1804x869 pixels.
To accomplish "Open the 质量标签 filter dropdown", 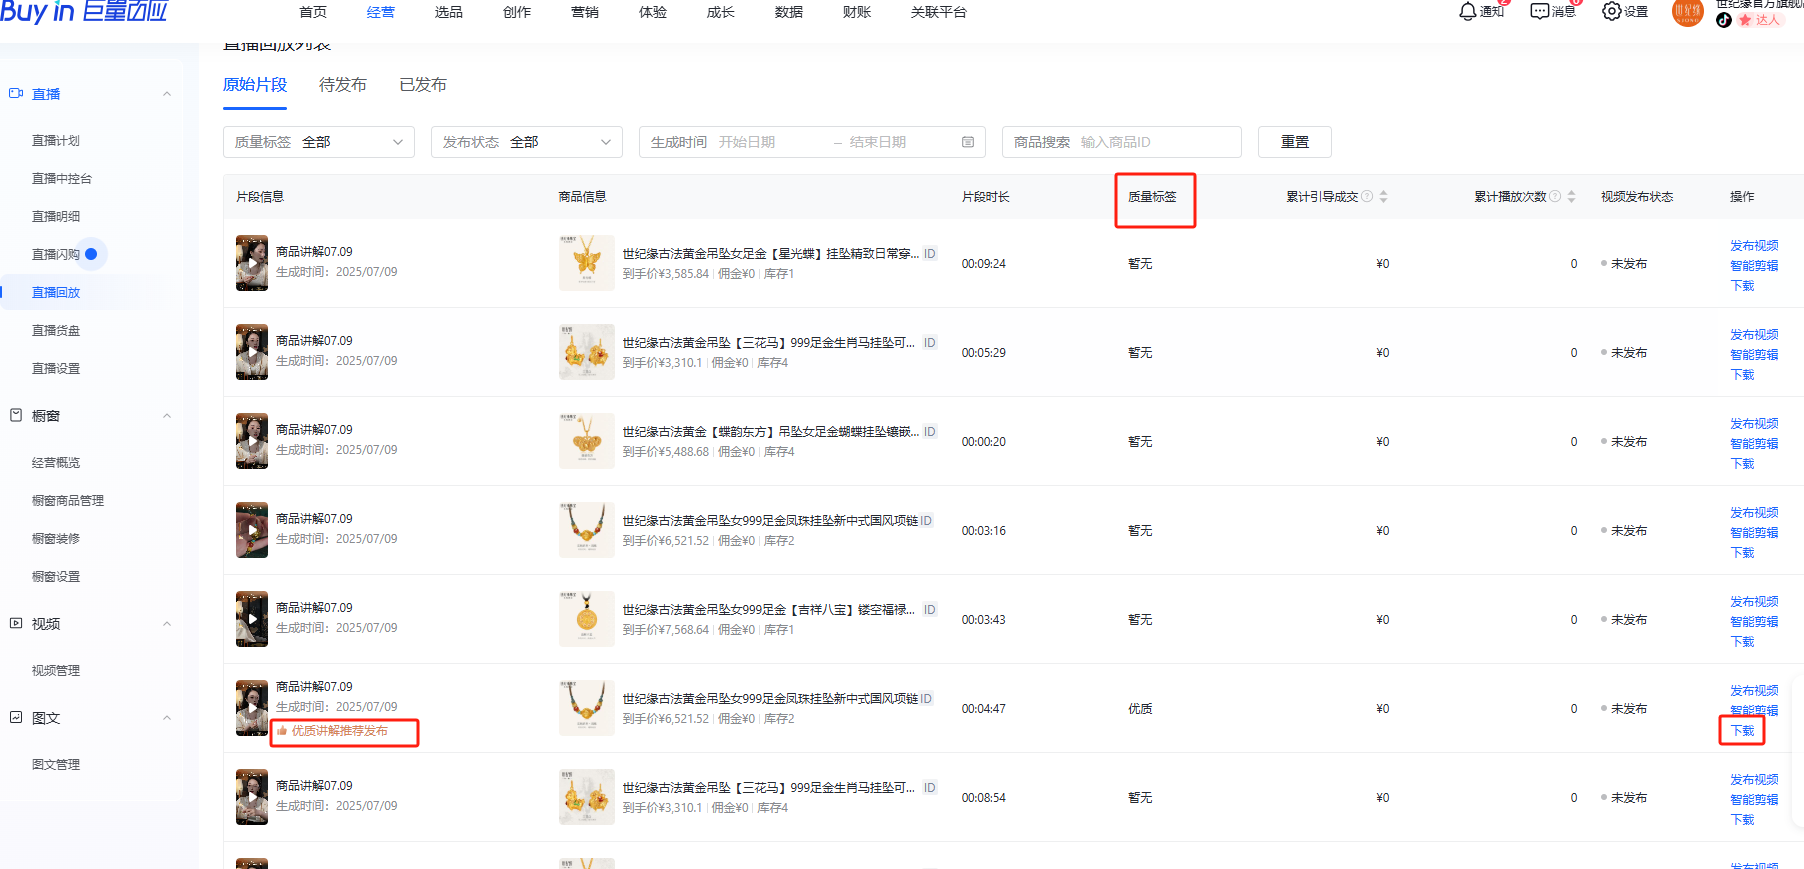I will pyautogui.click(x=318, y=142).
